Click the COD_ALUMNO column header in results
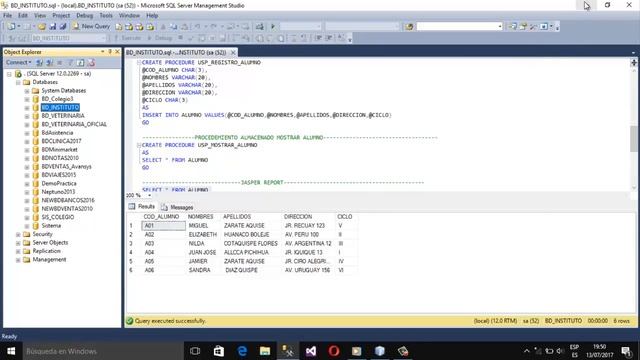This screenshot has width=640, height=360. [x=163, y=217]
